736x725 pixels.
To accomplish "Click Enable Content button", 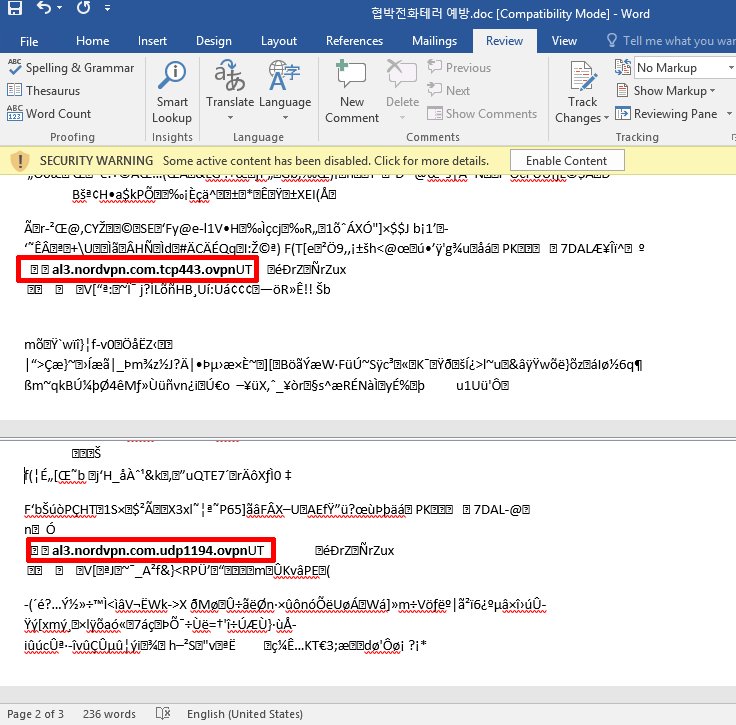I will point(567,160).
